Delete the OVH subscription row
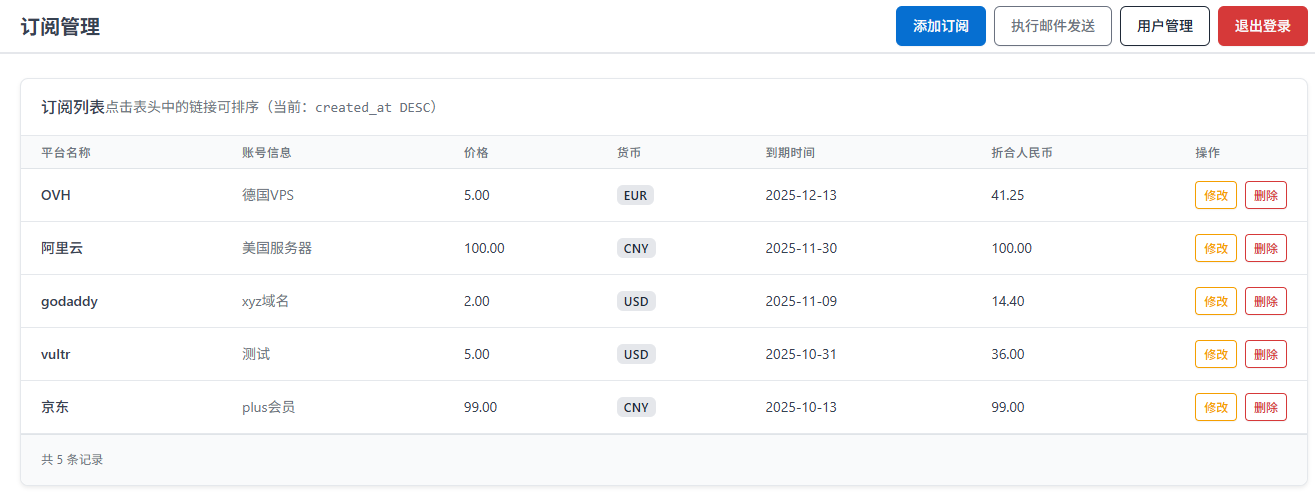This screenshot has width=1315, height=498. pyautogui.click(x=1265, y=195)
